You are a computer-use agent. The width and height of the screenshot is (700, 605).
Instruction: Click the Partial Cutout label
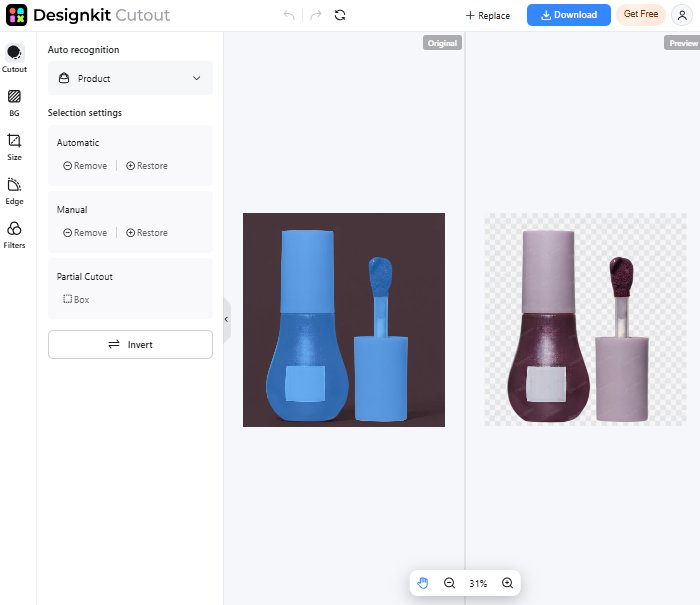(84, 277)
